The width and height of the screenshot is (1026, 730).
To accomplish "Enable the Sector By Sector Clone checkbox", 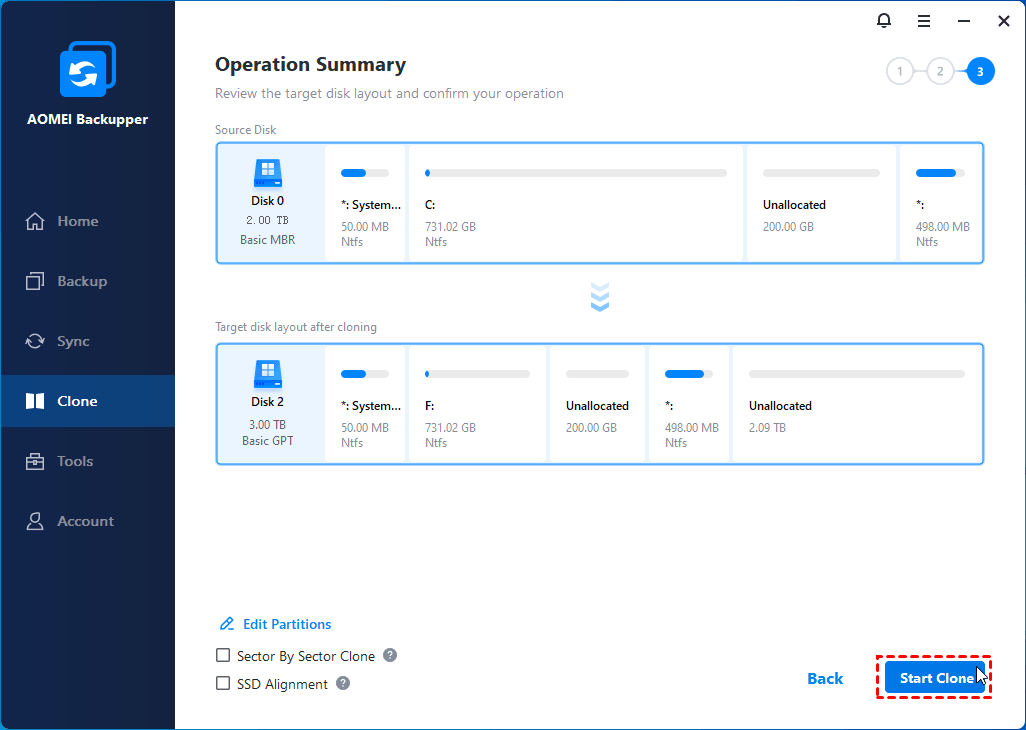I will coord(223,656).
